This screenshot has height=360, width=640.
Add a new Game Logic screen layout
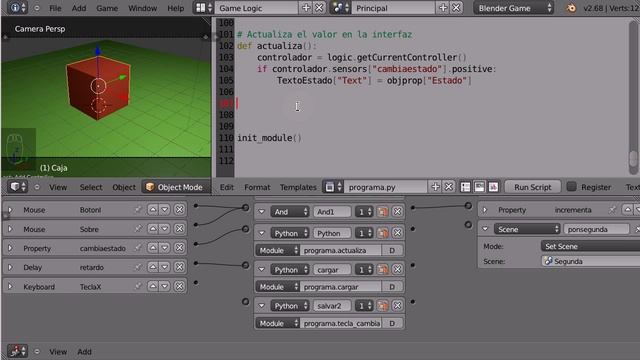tap(305, 8)
